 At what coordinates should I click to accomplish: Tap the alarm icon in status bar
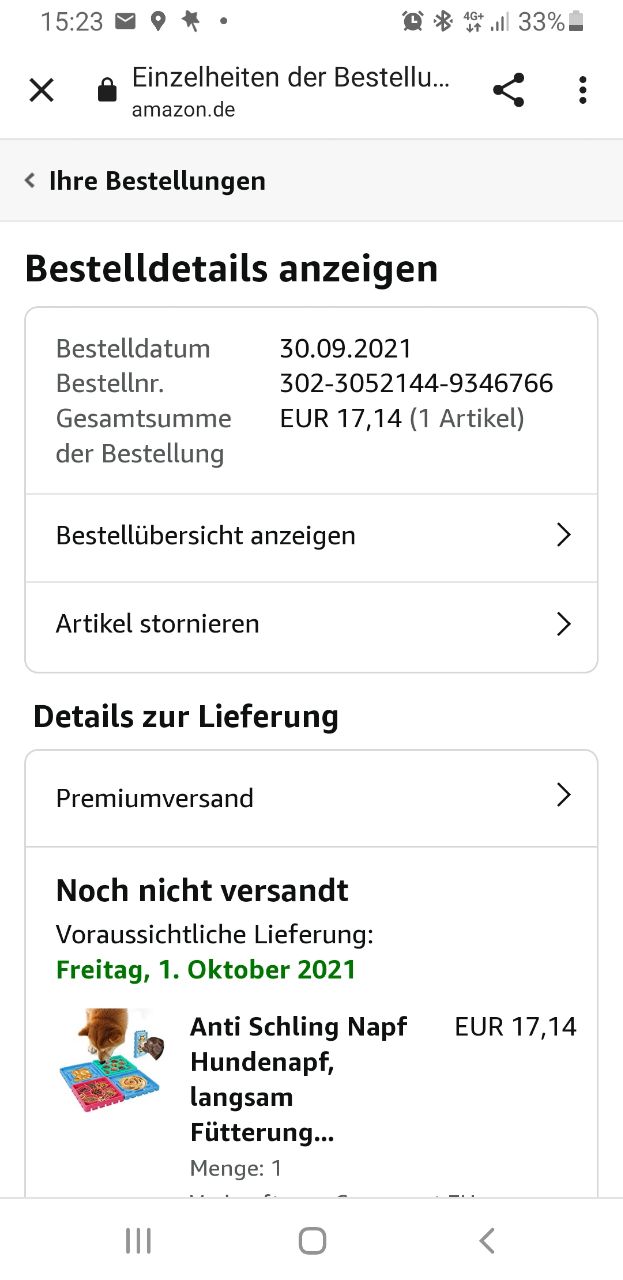point(412,21)
